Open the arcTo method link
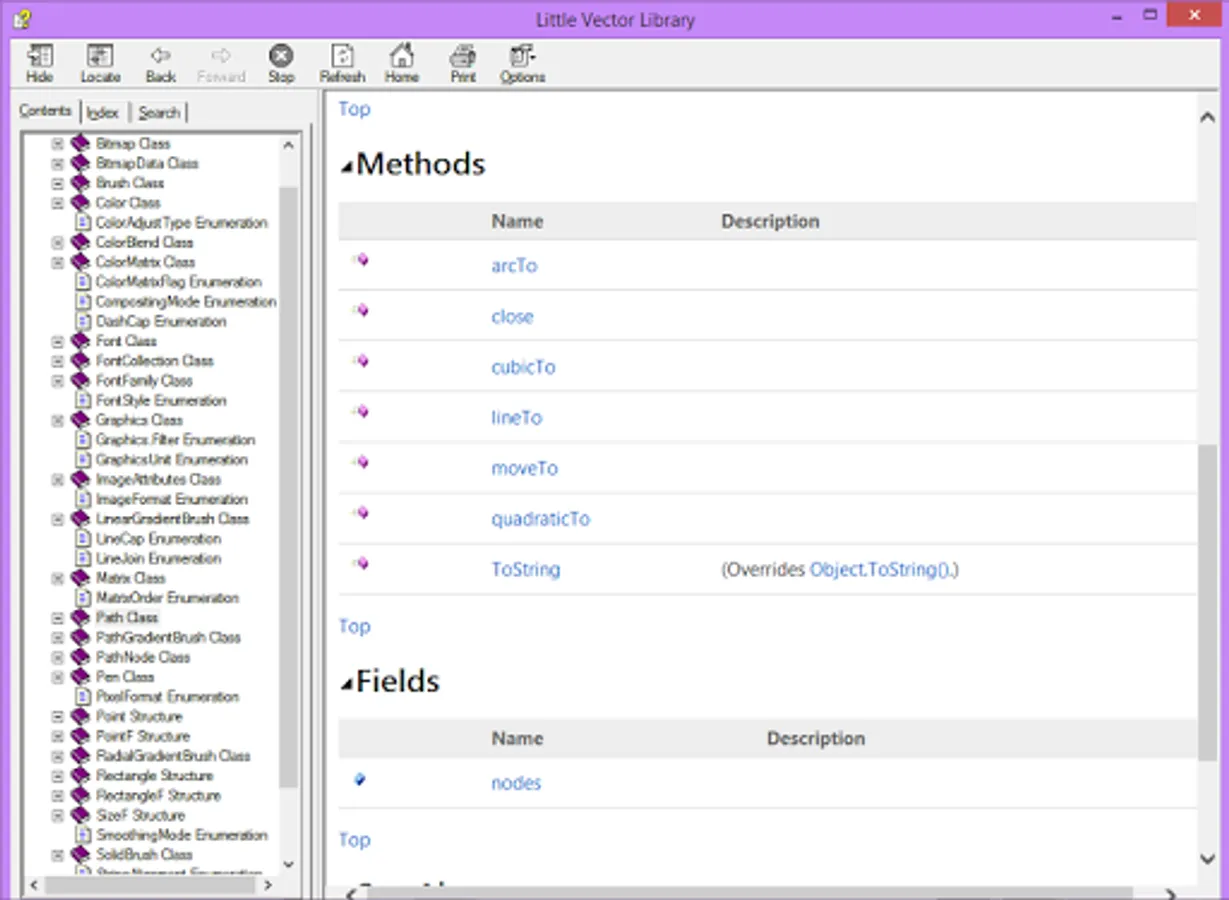The width and height of the screenshot is (1229, 900). (x=514, y=266)
